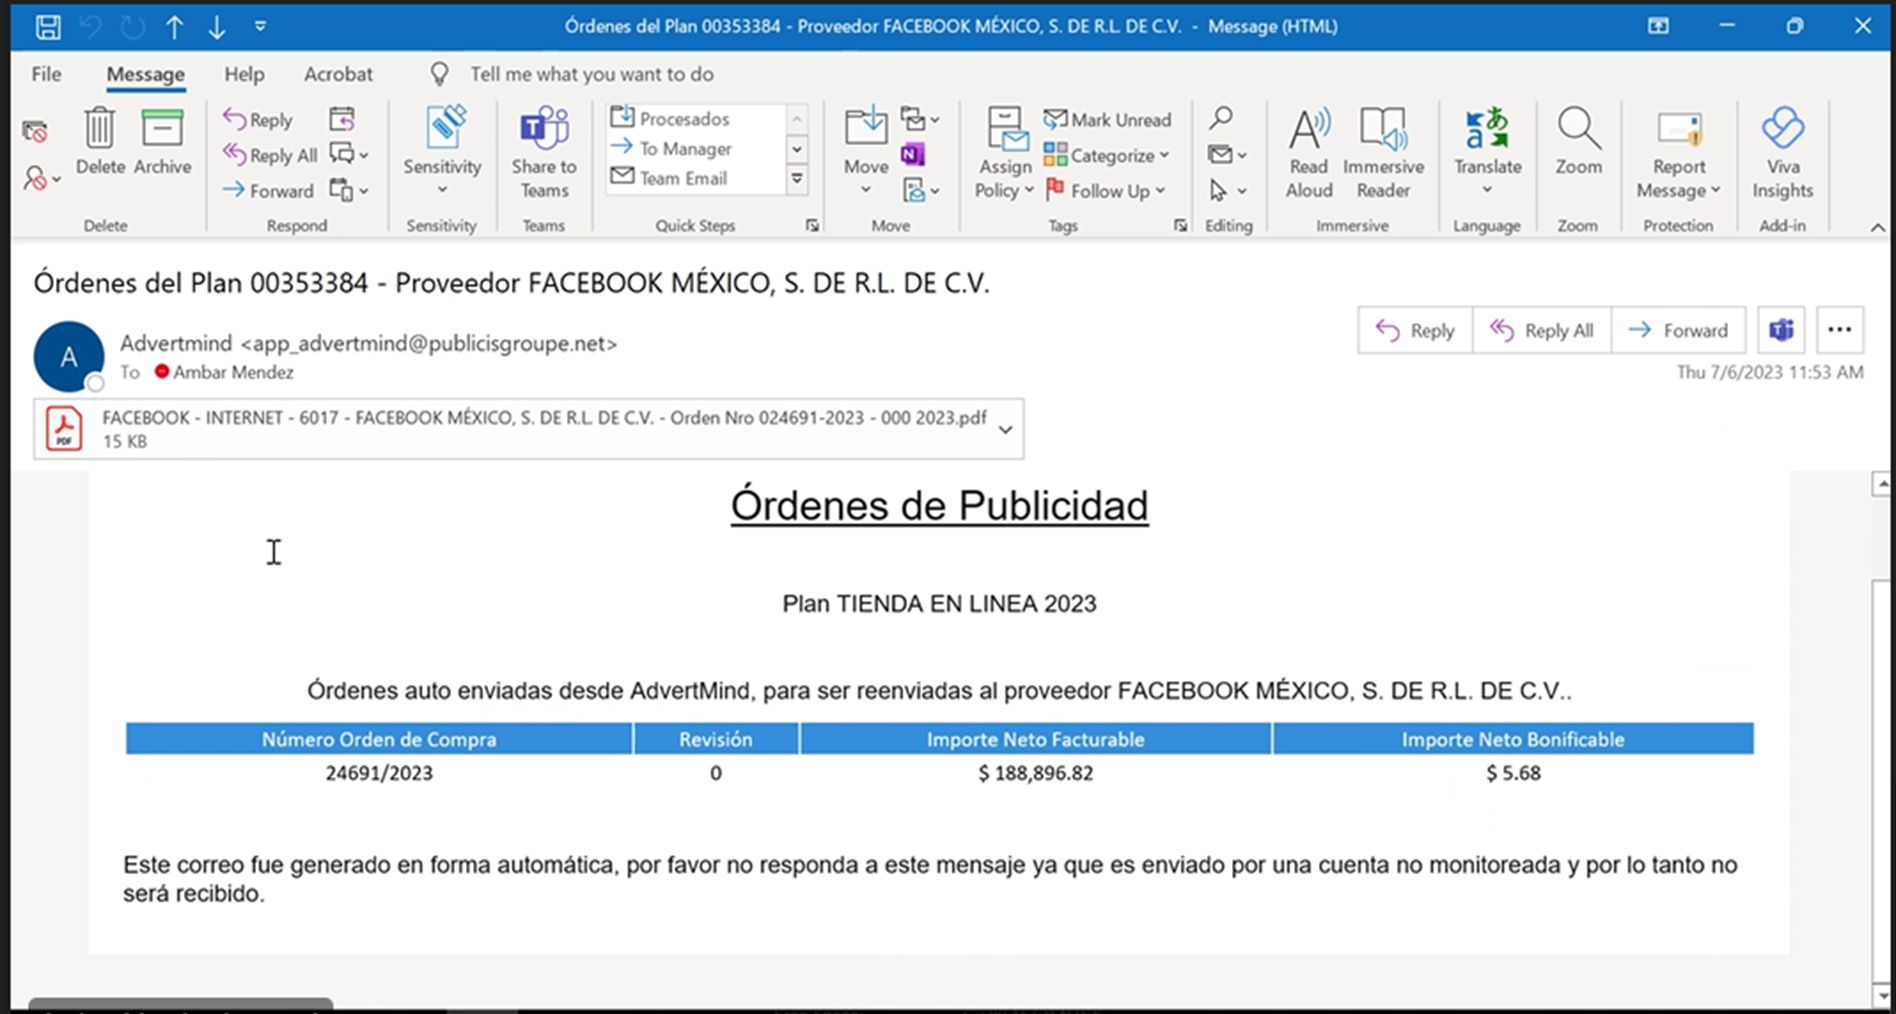Switch to the Acrobat tab
This screenshot has height=1014, width=1896.
[x=338, y=74]
